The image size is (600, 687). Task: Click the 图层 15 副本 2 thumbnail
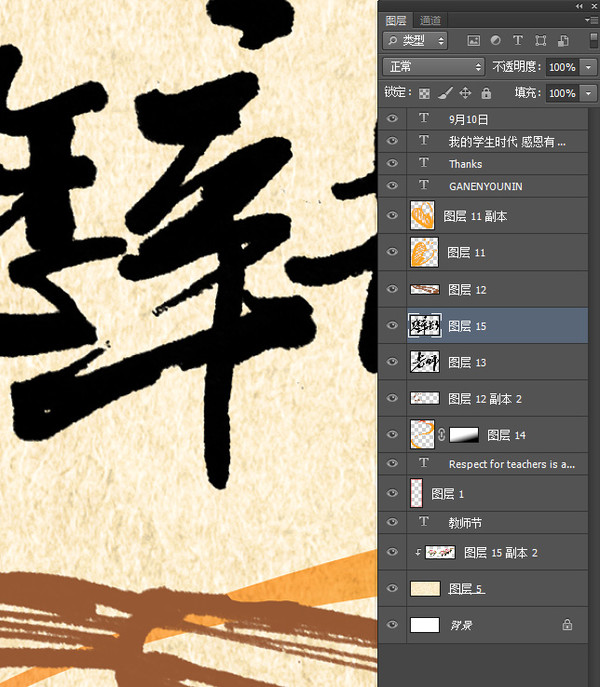point(440,552)
